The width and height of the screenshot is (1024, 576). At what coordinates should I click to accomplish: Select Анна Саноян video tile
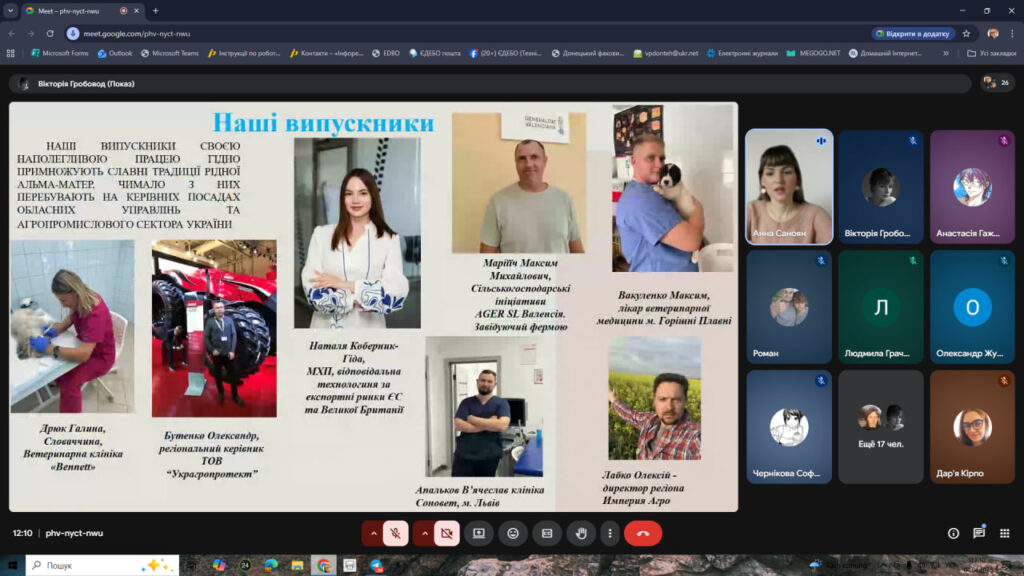click(x=789, y=187)
